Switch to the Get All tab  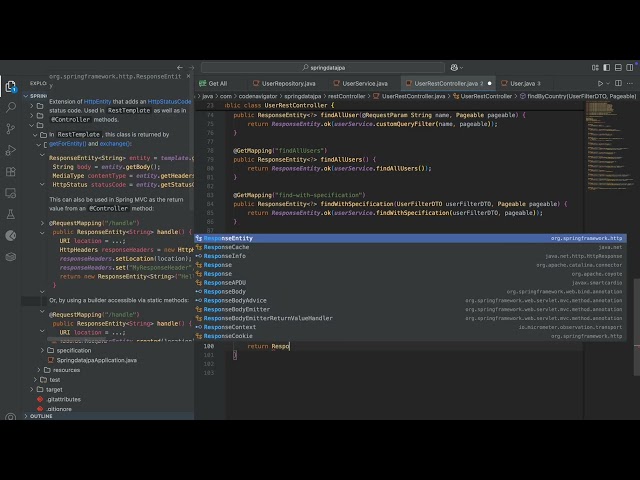(x=218, y=83)
